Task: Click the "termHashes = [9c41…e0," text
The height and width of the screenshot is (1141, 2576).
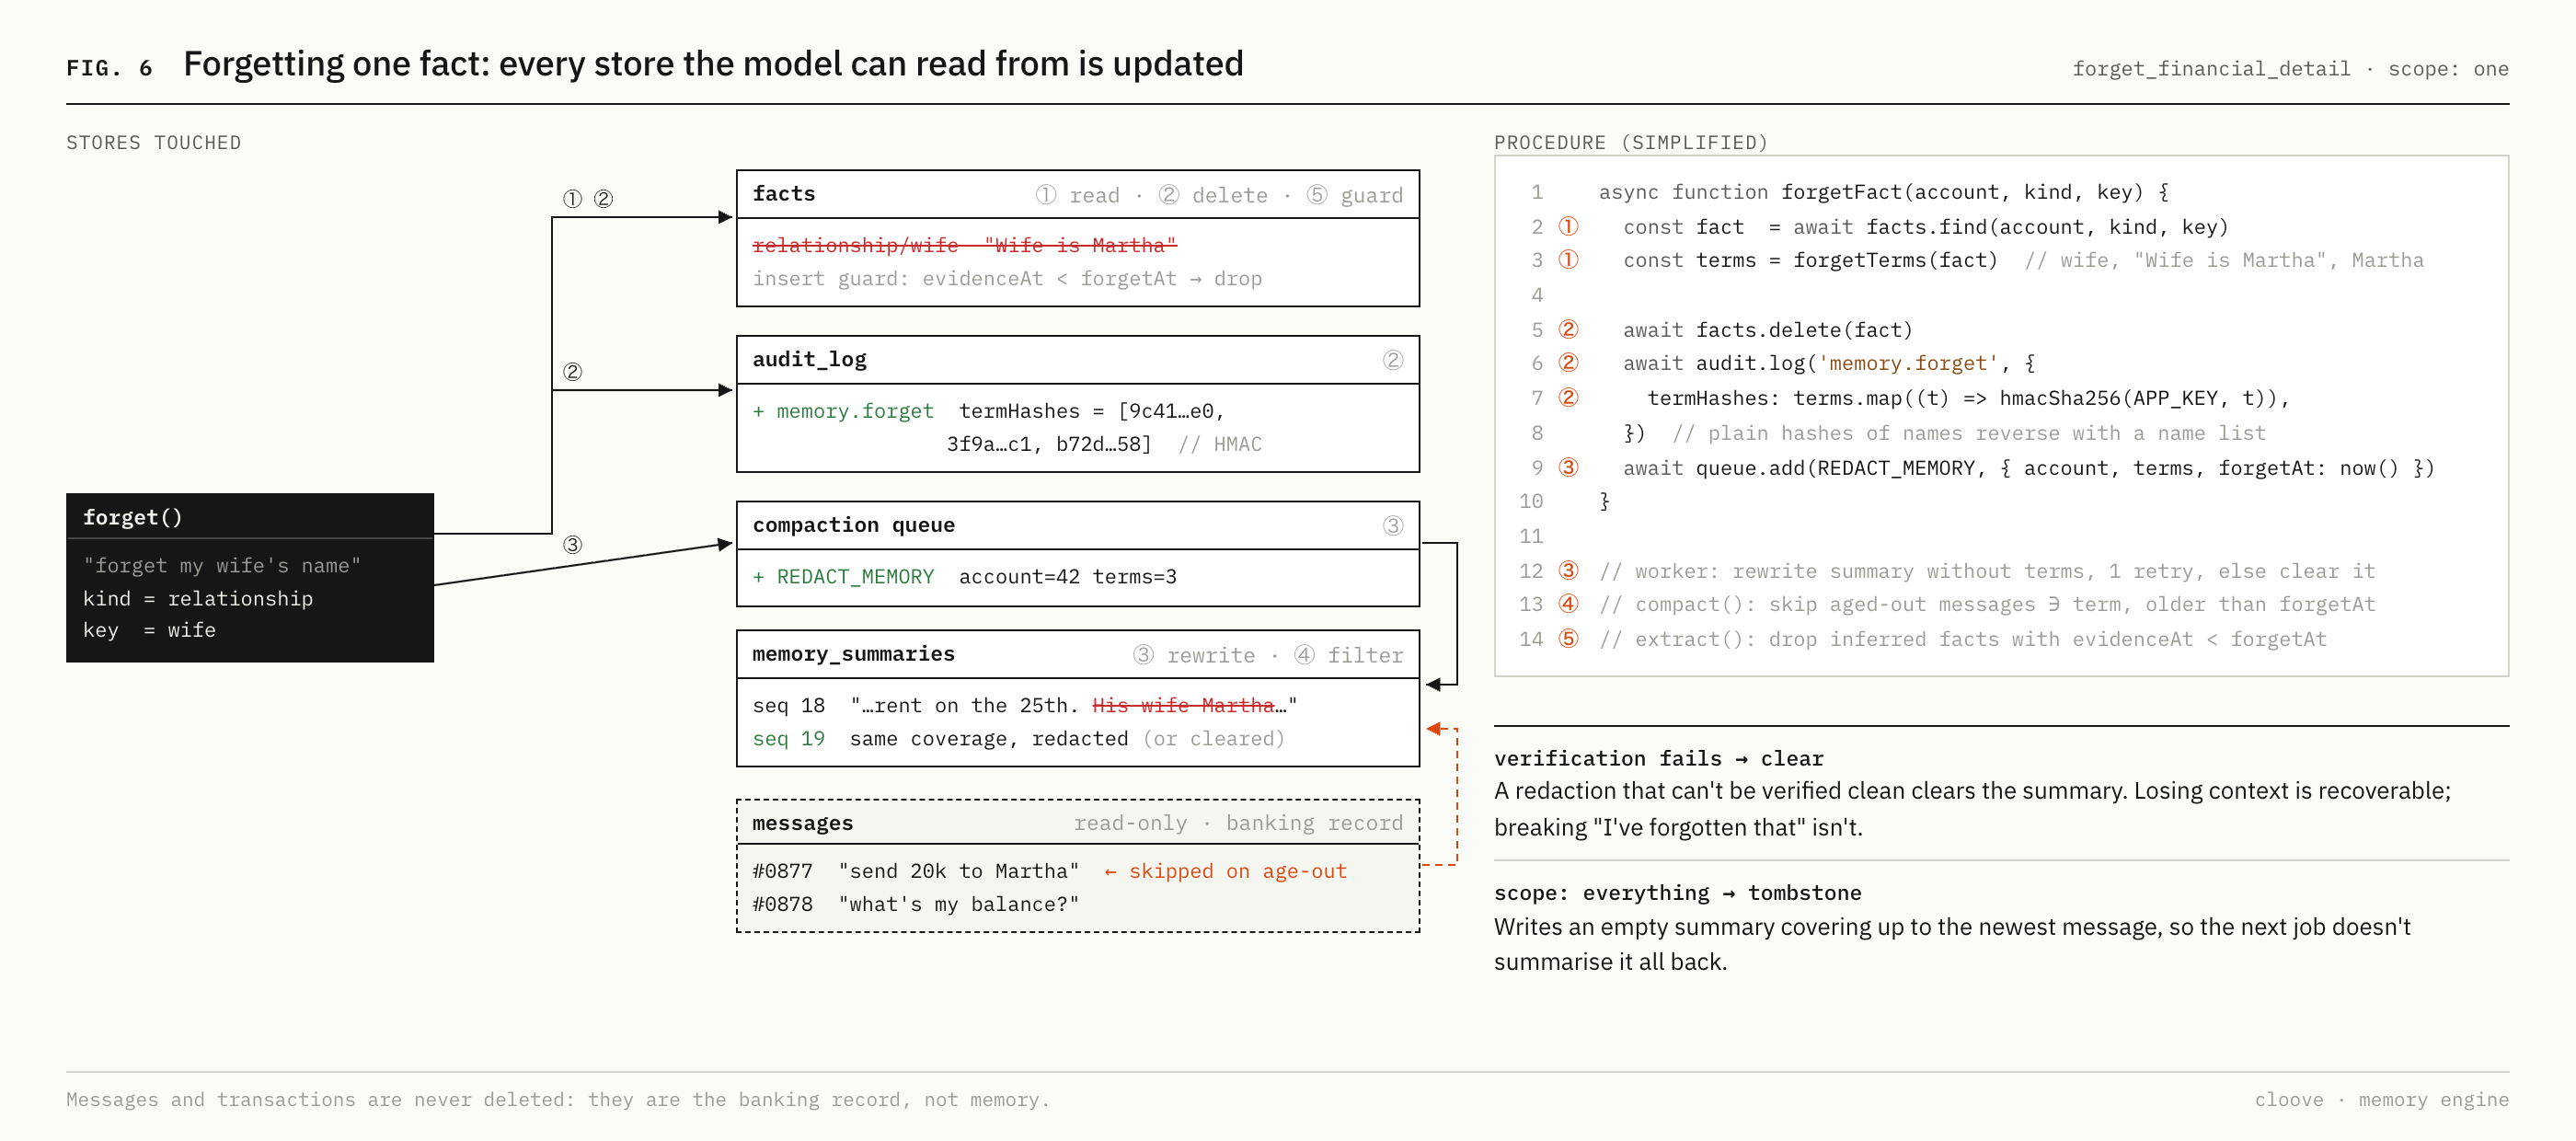Action: click(x=1091, y=411)
